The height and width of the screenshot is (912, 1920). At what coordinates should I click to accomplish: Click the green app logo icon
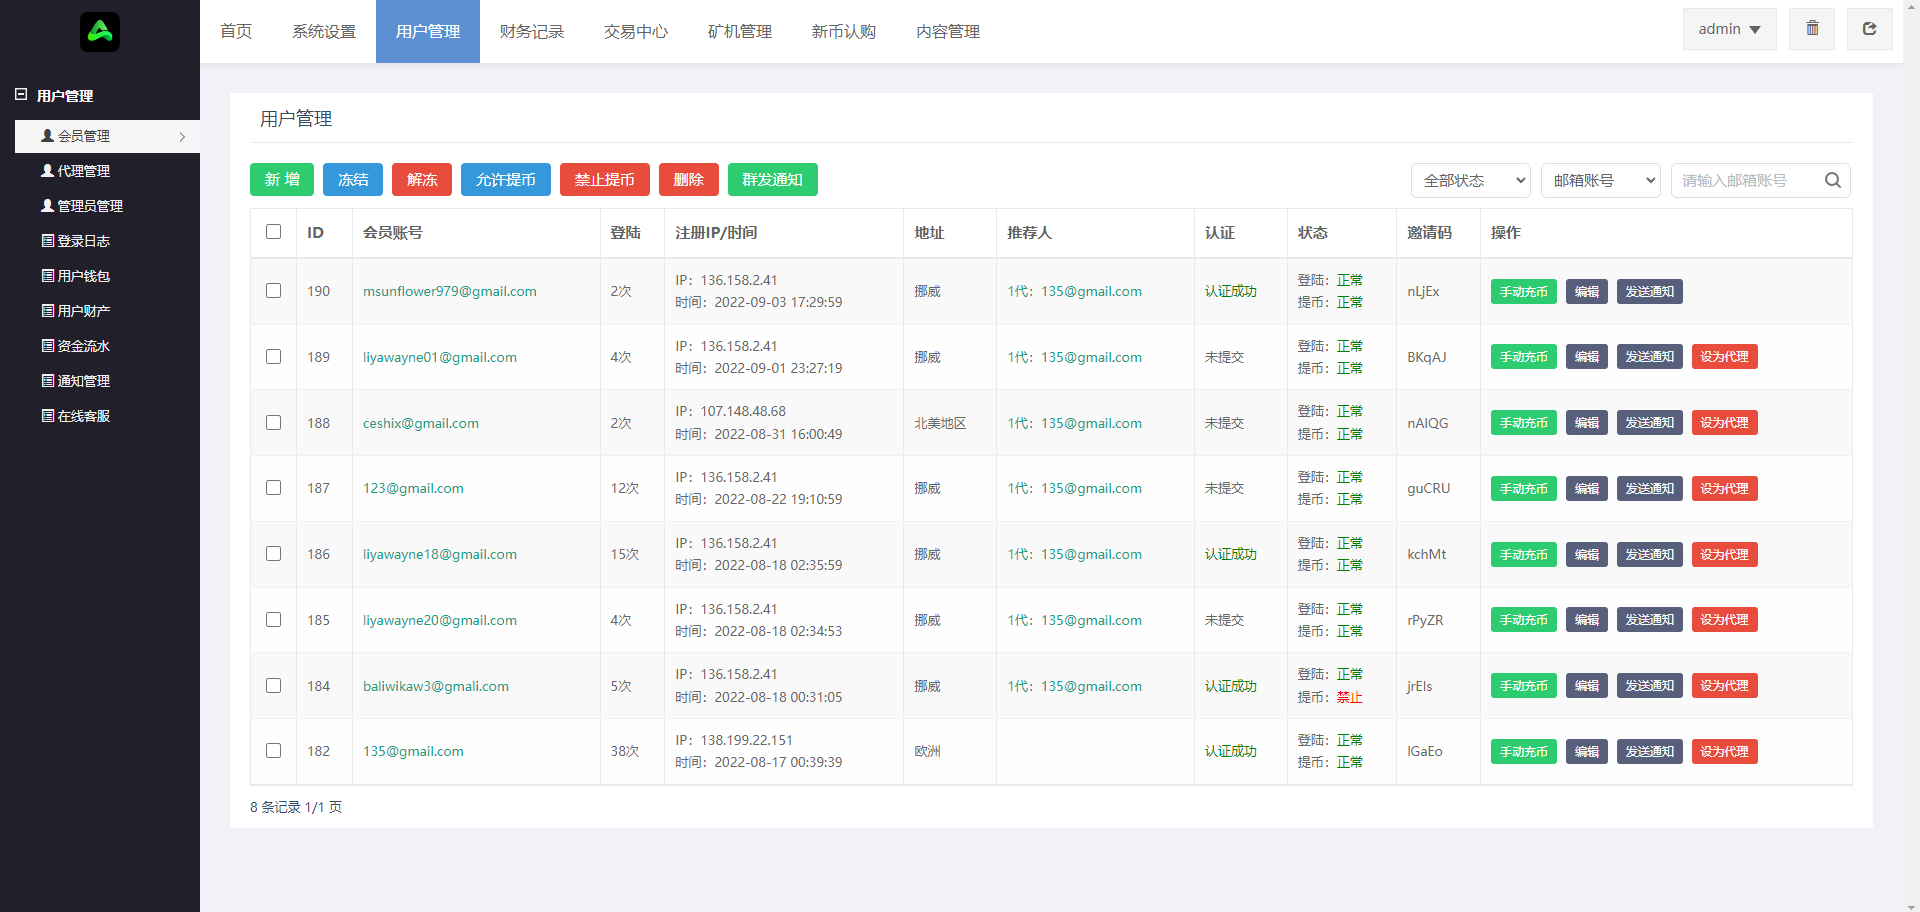point(100,32)
